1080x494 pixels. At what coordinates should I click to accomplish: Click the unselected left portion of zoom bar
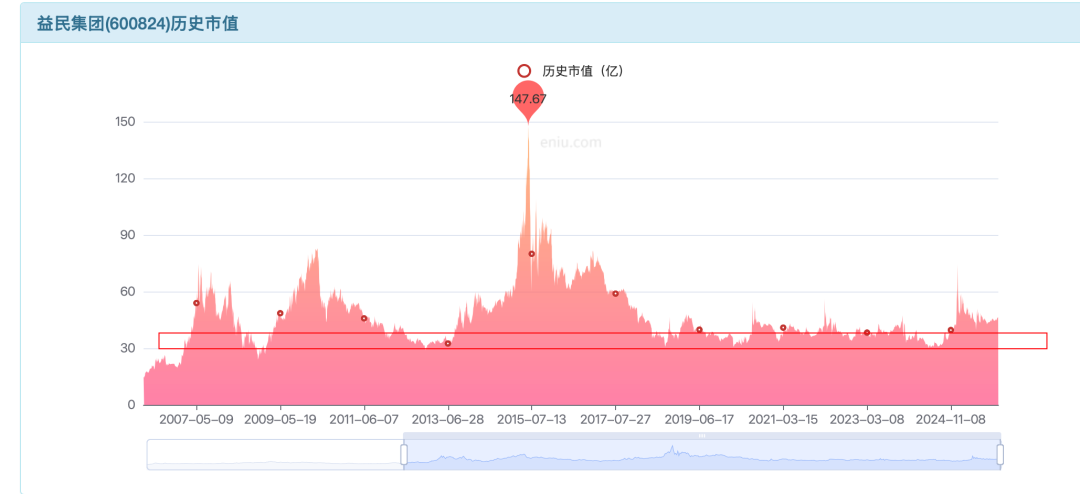click(x=274, y=455)
